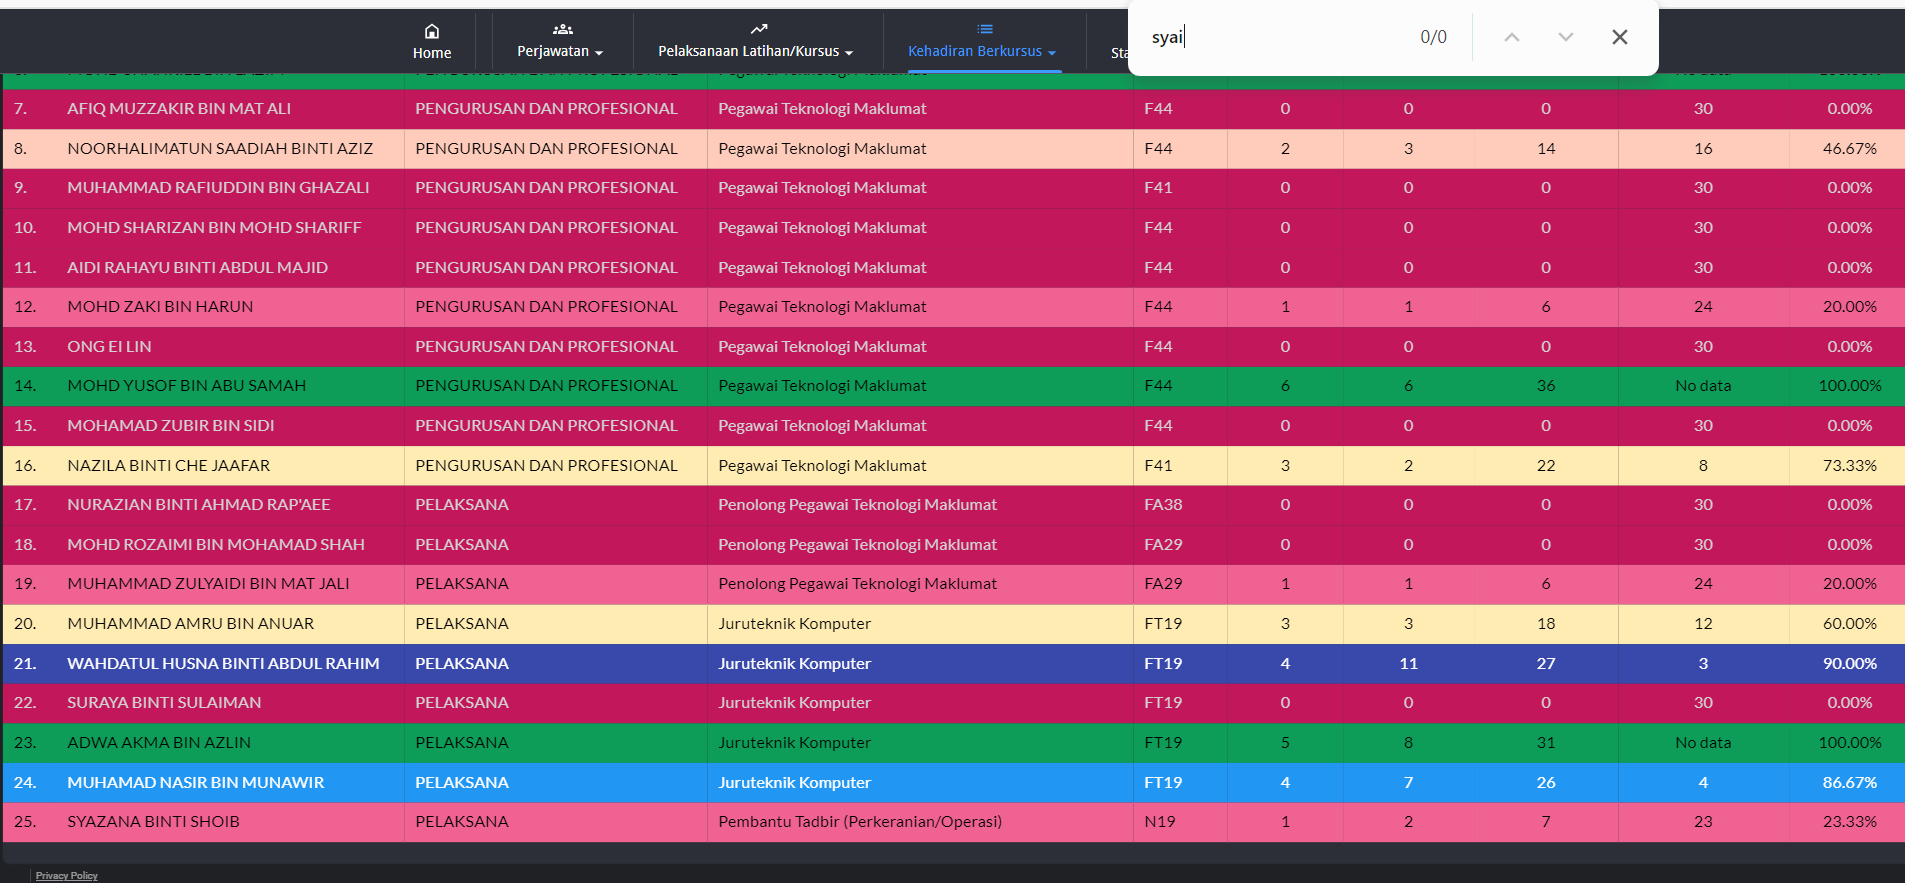Open the Privacy Policy link
This screenshot has width=1905, height=883.
click(67, 875)
